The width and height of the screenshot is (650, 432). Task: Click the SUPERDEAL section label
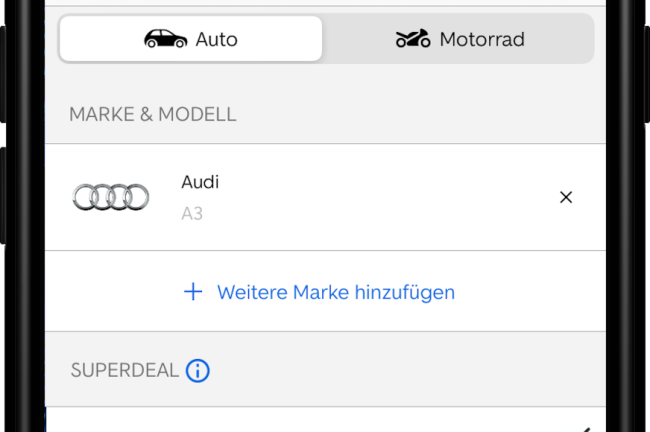click(x=124, y=371)
